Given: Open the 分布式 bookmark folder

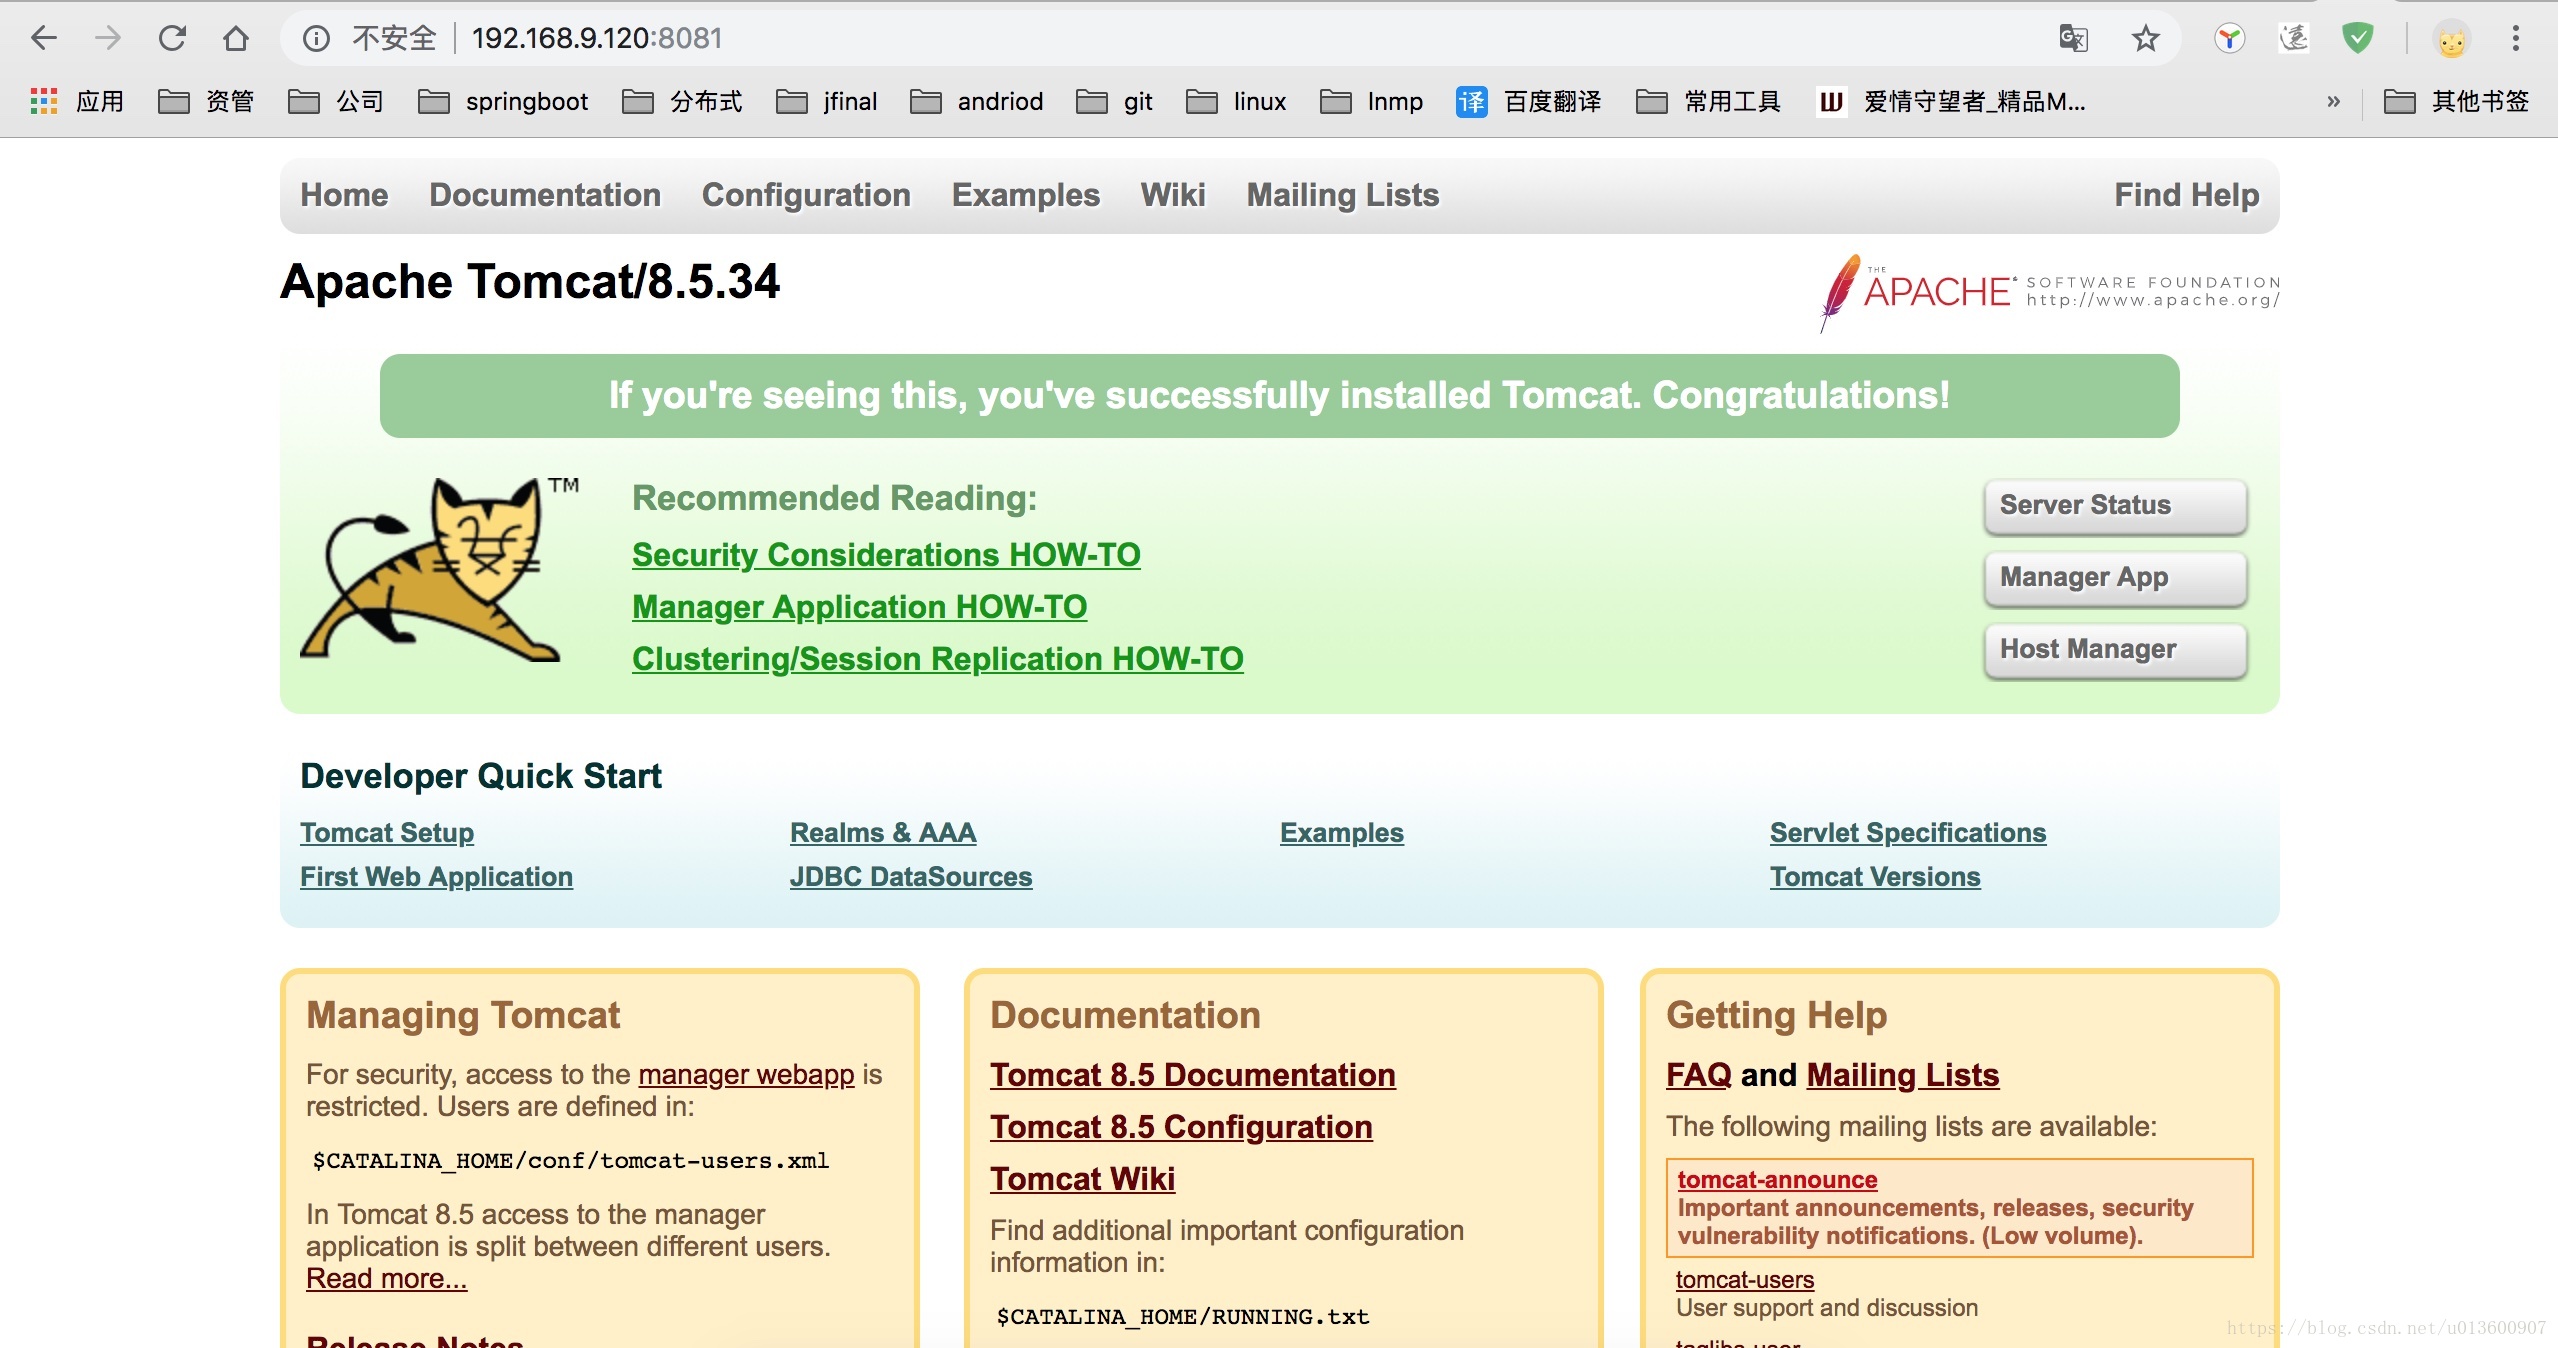Looking at the screenshot, I should 682,101.
